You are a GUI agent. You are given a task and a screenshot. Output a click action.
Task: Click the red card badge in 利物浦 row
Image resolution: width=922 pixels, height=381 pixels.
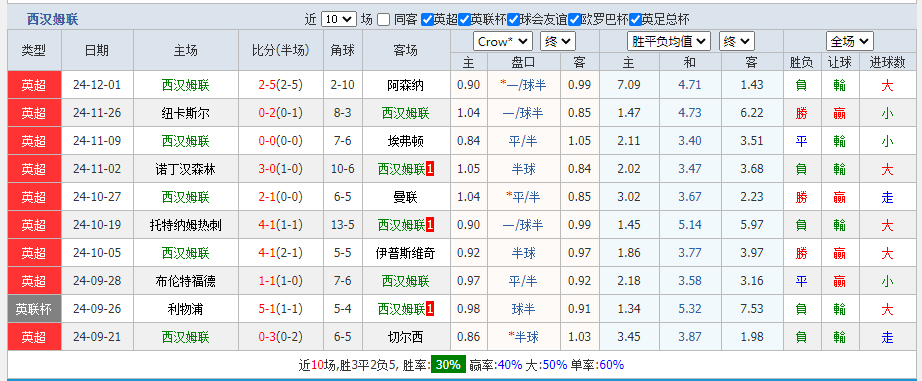(430, 309)
